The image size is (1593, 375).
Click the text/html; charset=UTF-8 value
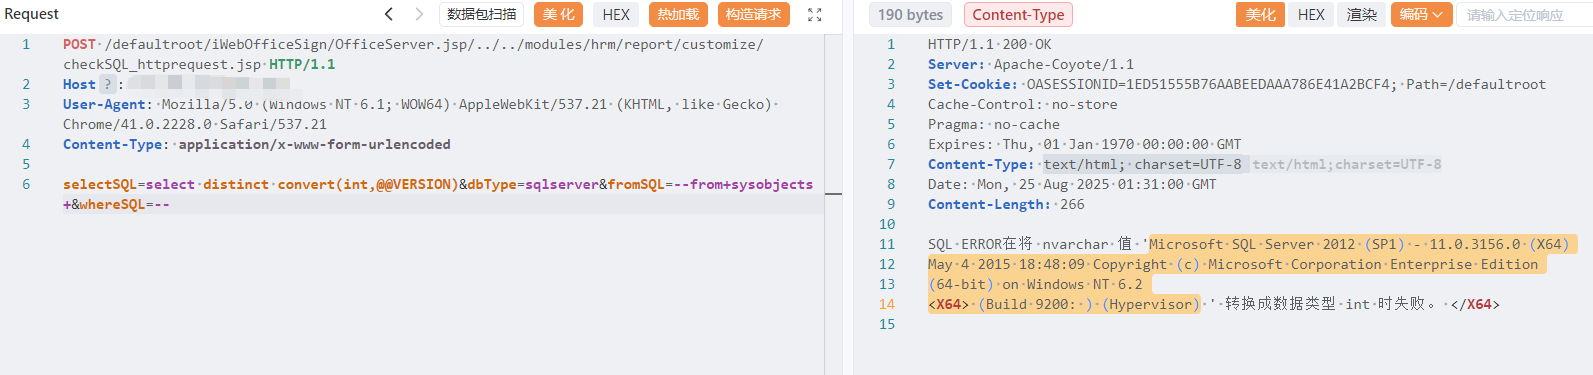(1143, 164)
